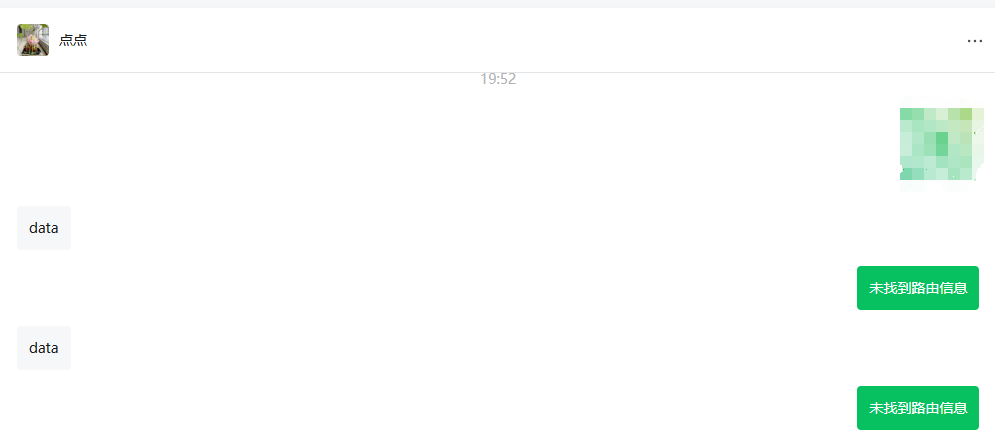Click the 19:52 timestamp label
Viewport: 995px width, 434px height.
click(498, 79)
